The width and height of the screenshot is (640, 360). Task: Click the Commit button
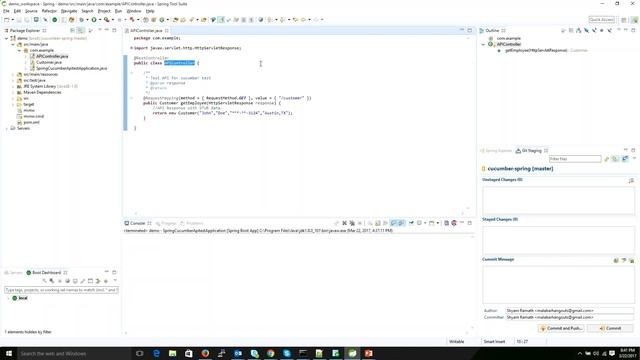[x=610, y=328]
